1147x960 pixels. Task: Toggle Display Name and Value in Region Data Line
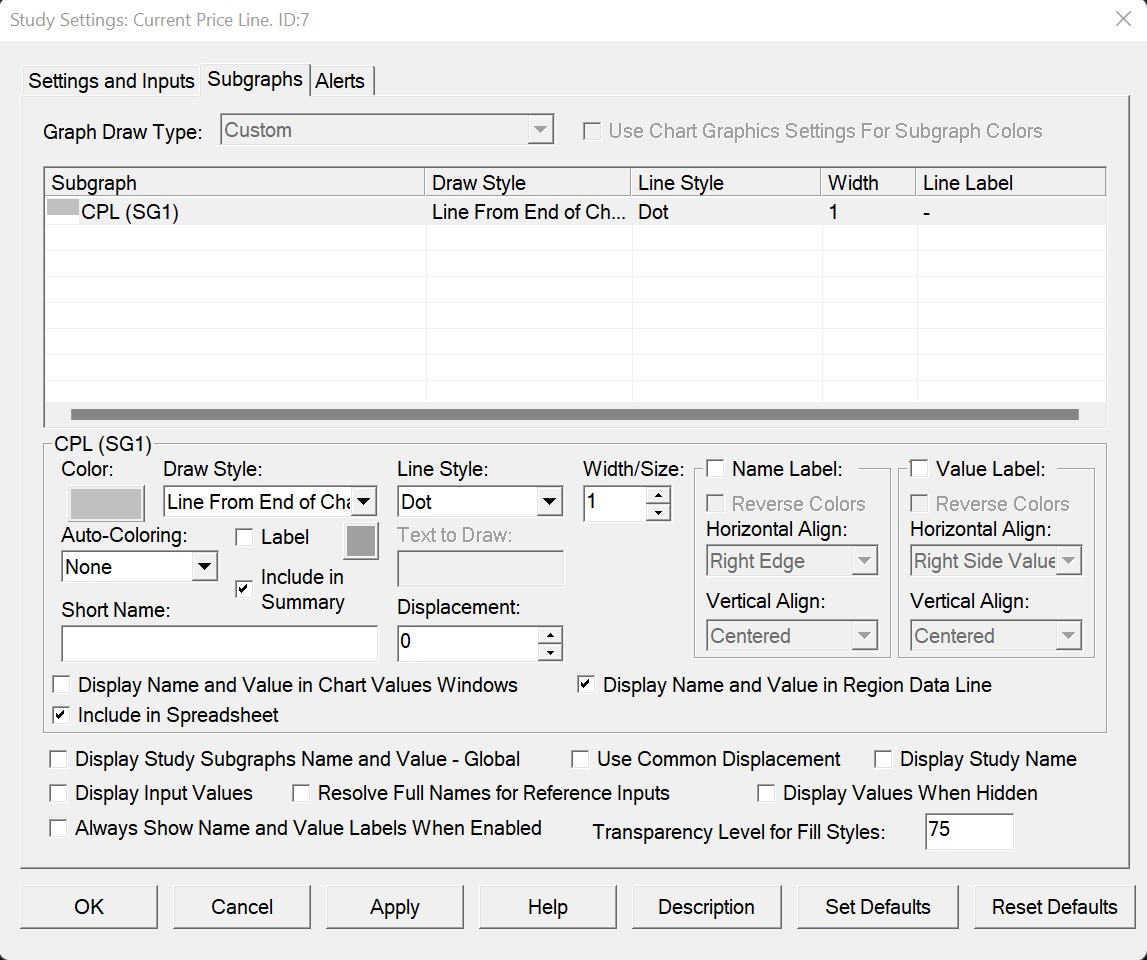586,685
